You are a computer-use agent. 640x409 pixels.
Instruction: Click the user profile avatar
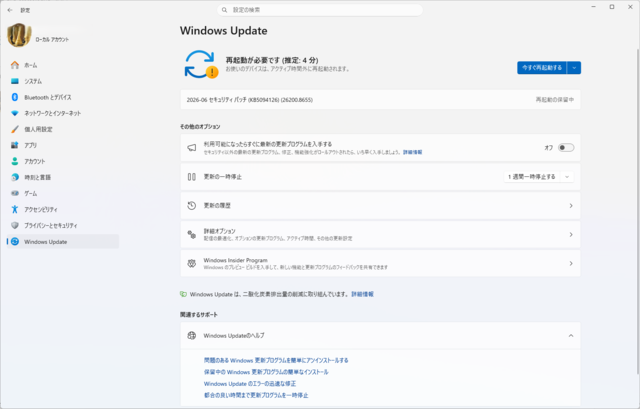[19, 35]
